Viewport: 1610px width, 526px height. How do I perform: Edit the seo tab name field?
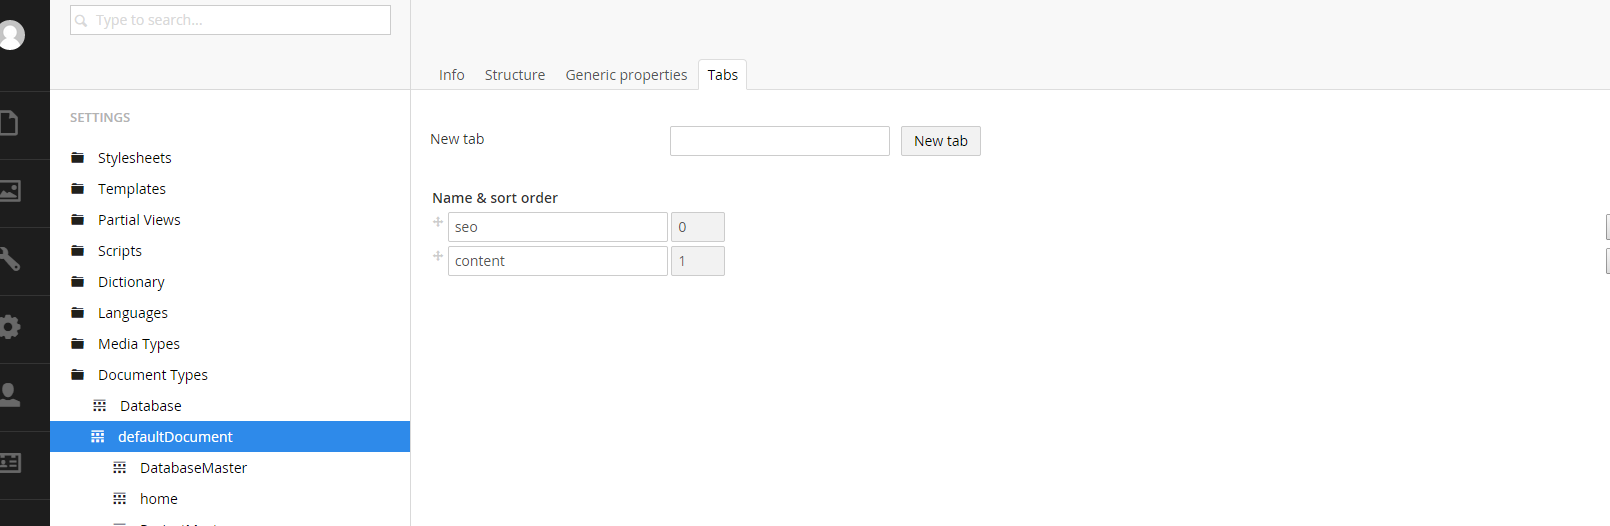558,227
